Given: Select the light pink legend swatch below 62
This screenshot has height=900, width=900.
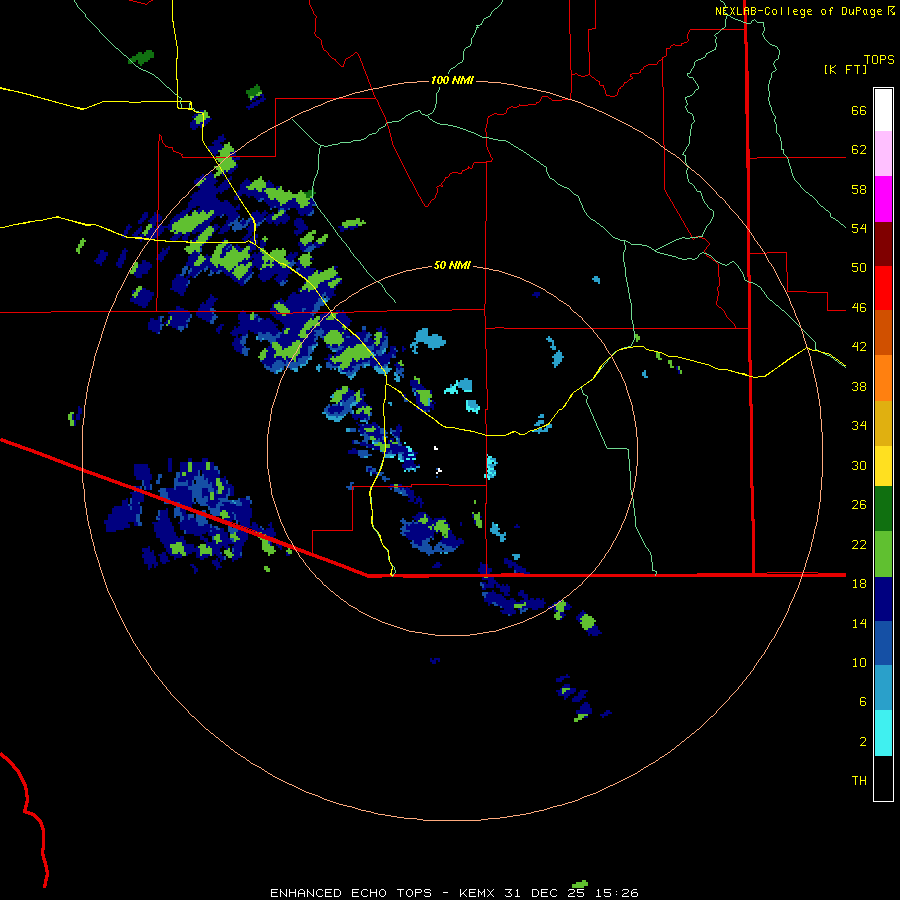Looking at the screenshot, I should 883,154.
